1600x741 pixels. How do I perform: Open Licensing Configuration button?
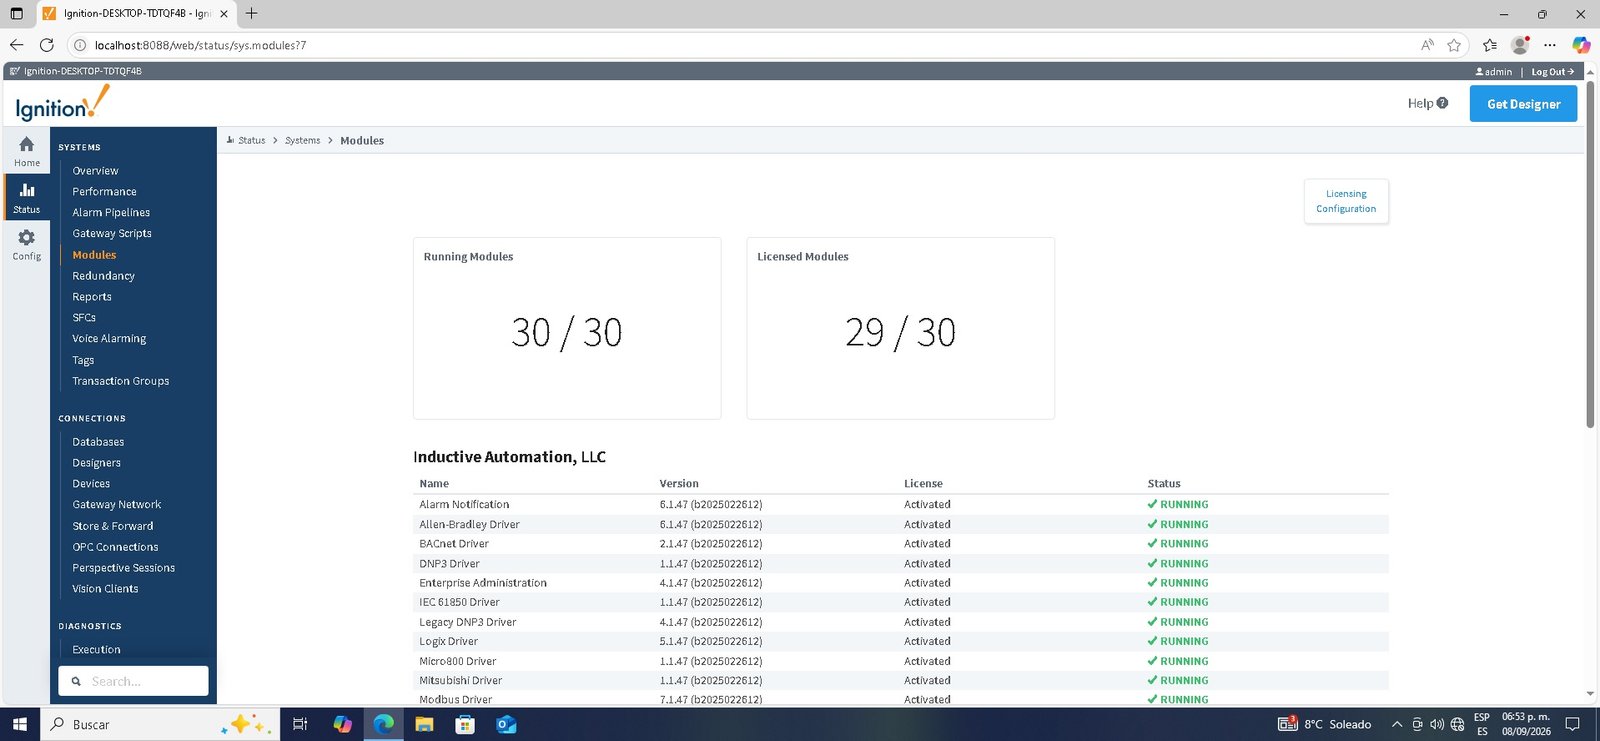(x=1346, y=201)
